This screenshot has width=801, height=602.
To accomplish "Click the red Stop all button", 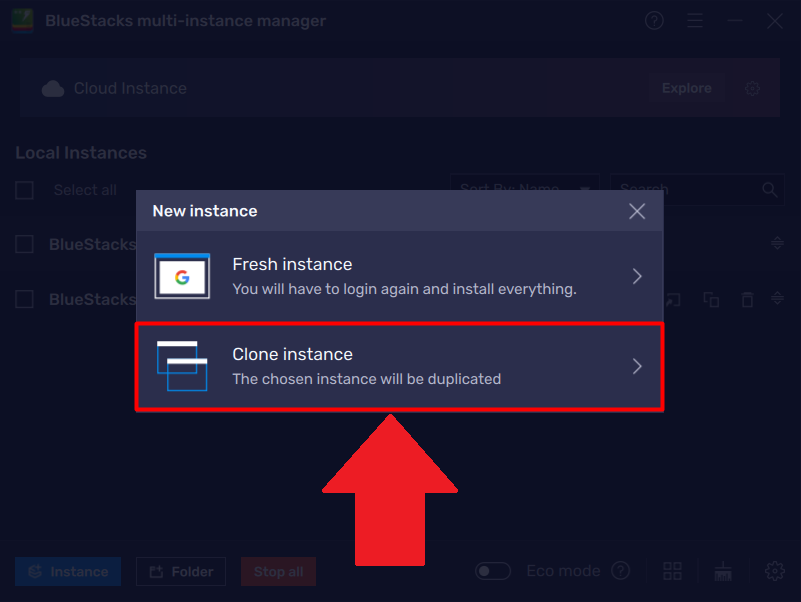I will coord(278,571).
